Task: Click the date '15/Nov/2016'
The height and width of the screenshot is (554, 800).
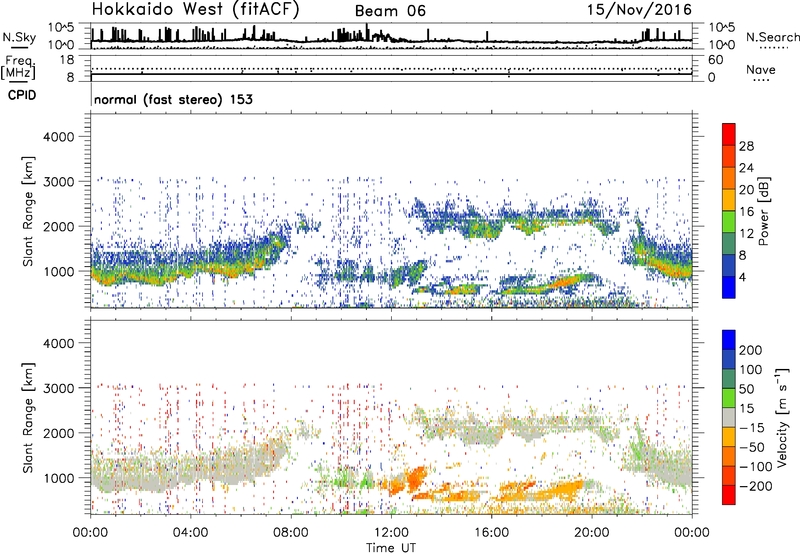Action: click(x=639, y=10)
